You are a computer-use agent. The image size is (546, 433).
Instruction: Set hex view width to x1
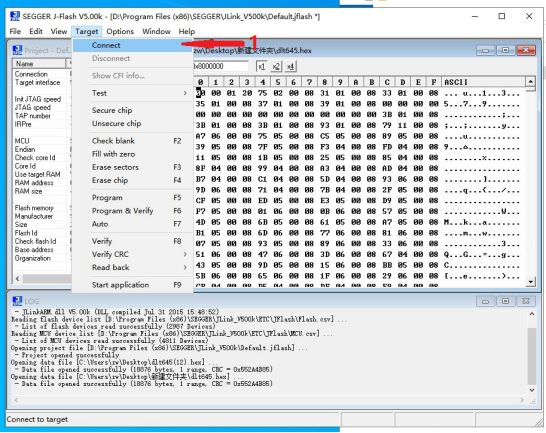click(x=261, y=66)
